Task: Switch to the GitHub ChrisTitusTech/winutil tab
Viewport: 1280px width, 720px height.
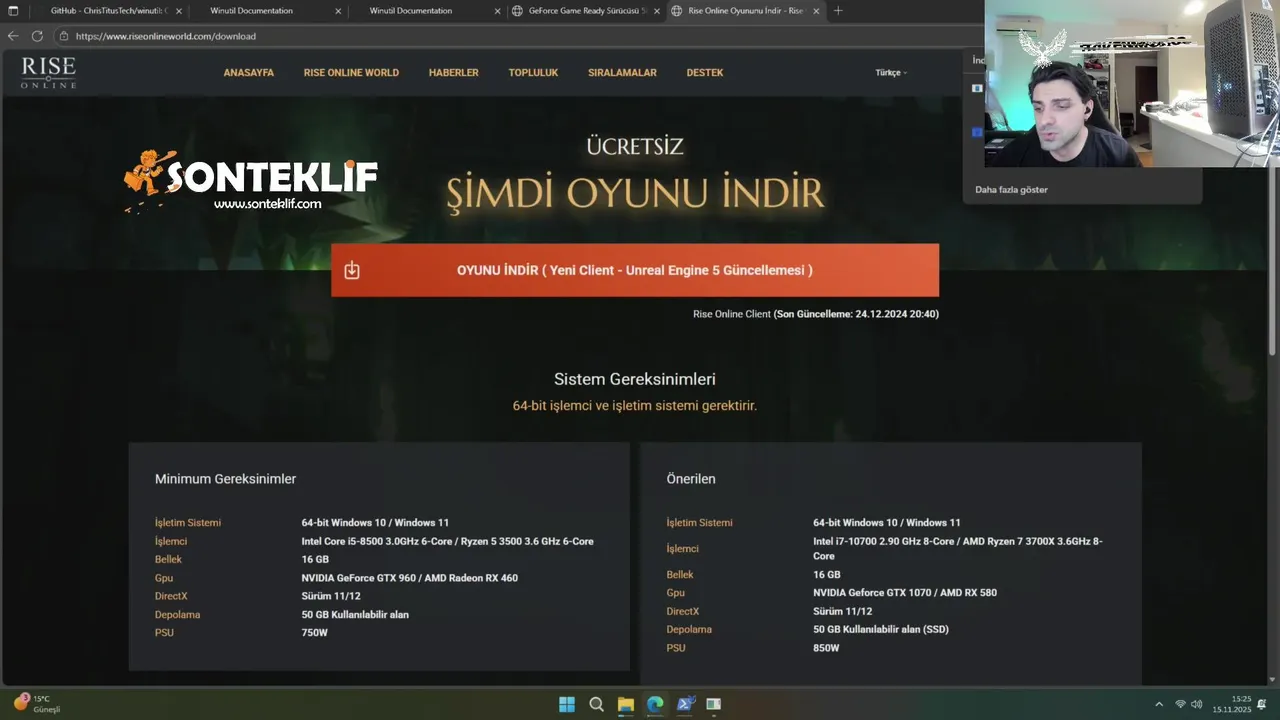Action: (108, 11)
